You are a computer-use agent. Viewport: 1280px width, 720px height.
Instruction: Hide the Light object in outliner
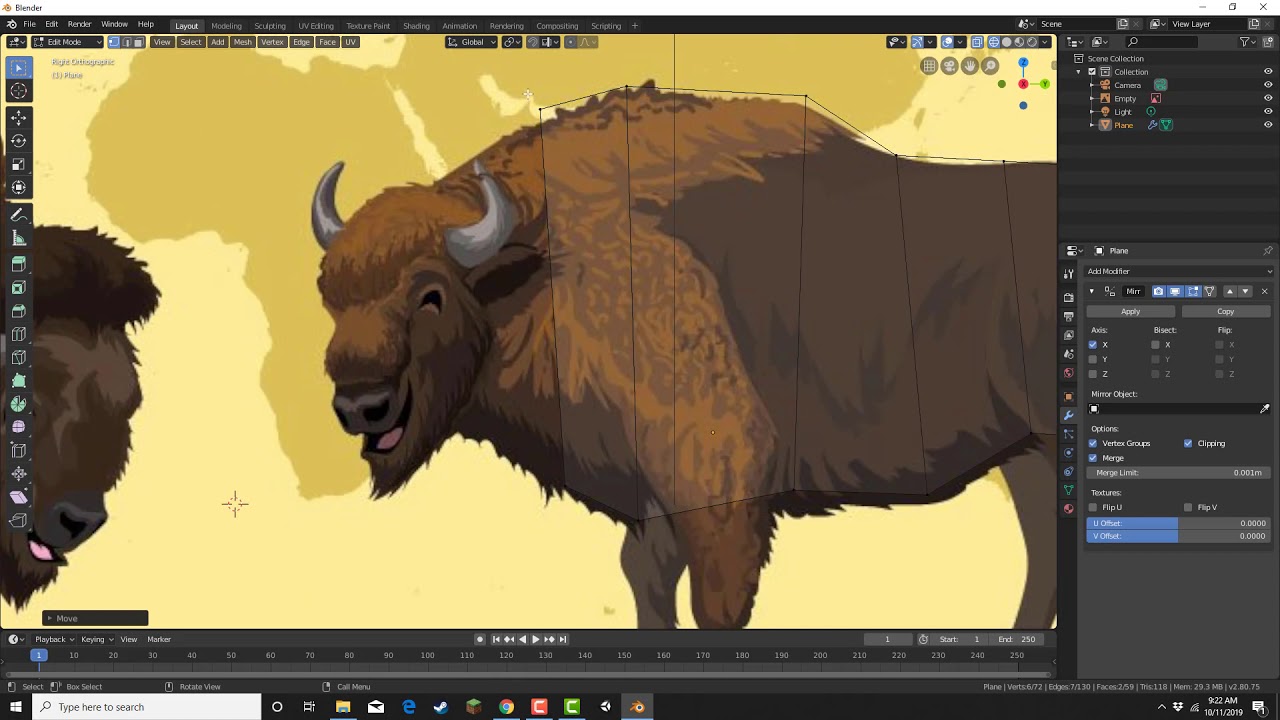(x=1268, y=112)
